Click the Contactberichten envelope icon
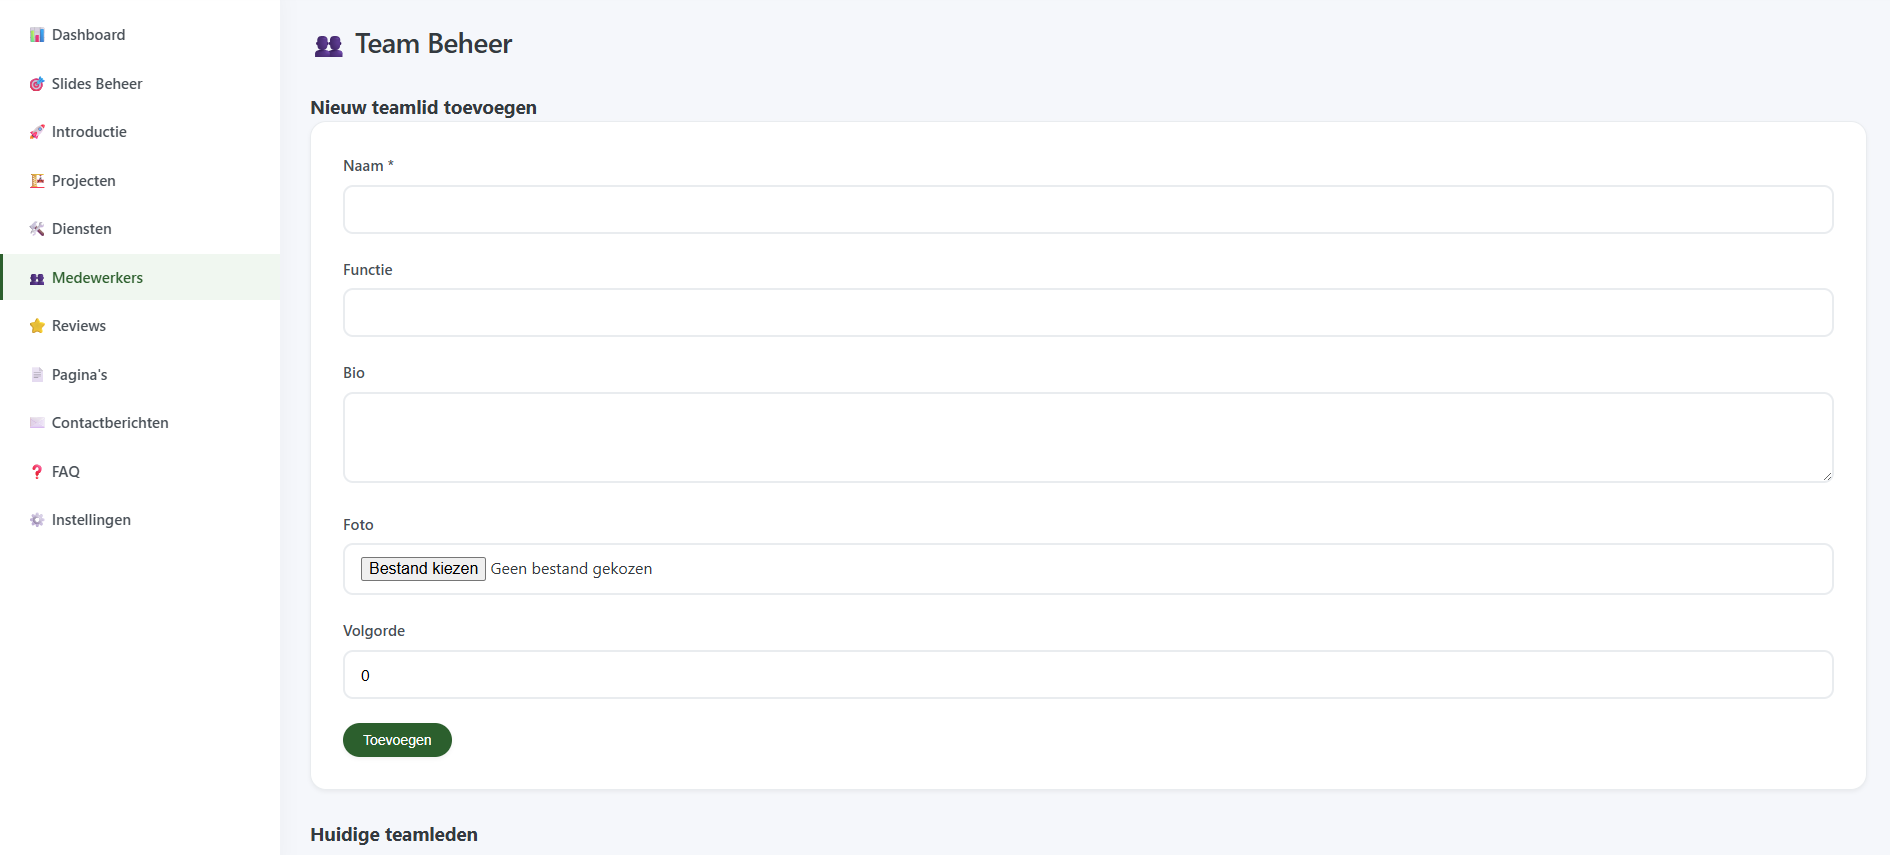Screen dimensions: 1890x855 click(37, 423)
